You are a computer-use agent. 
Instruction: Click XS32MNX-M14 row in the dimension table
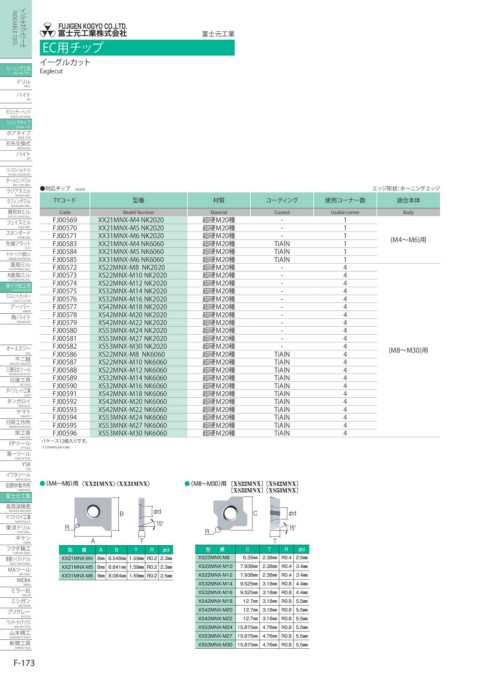pyautogui.click(x=252, y=584)
